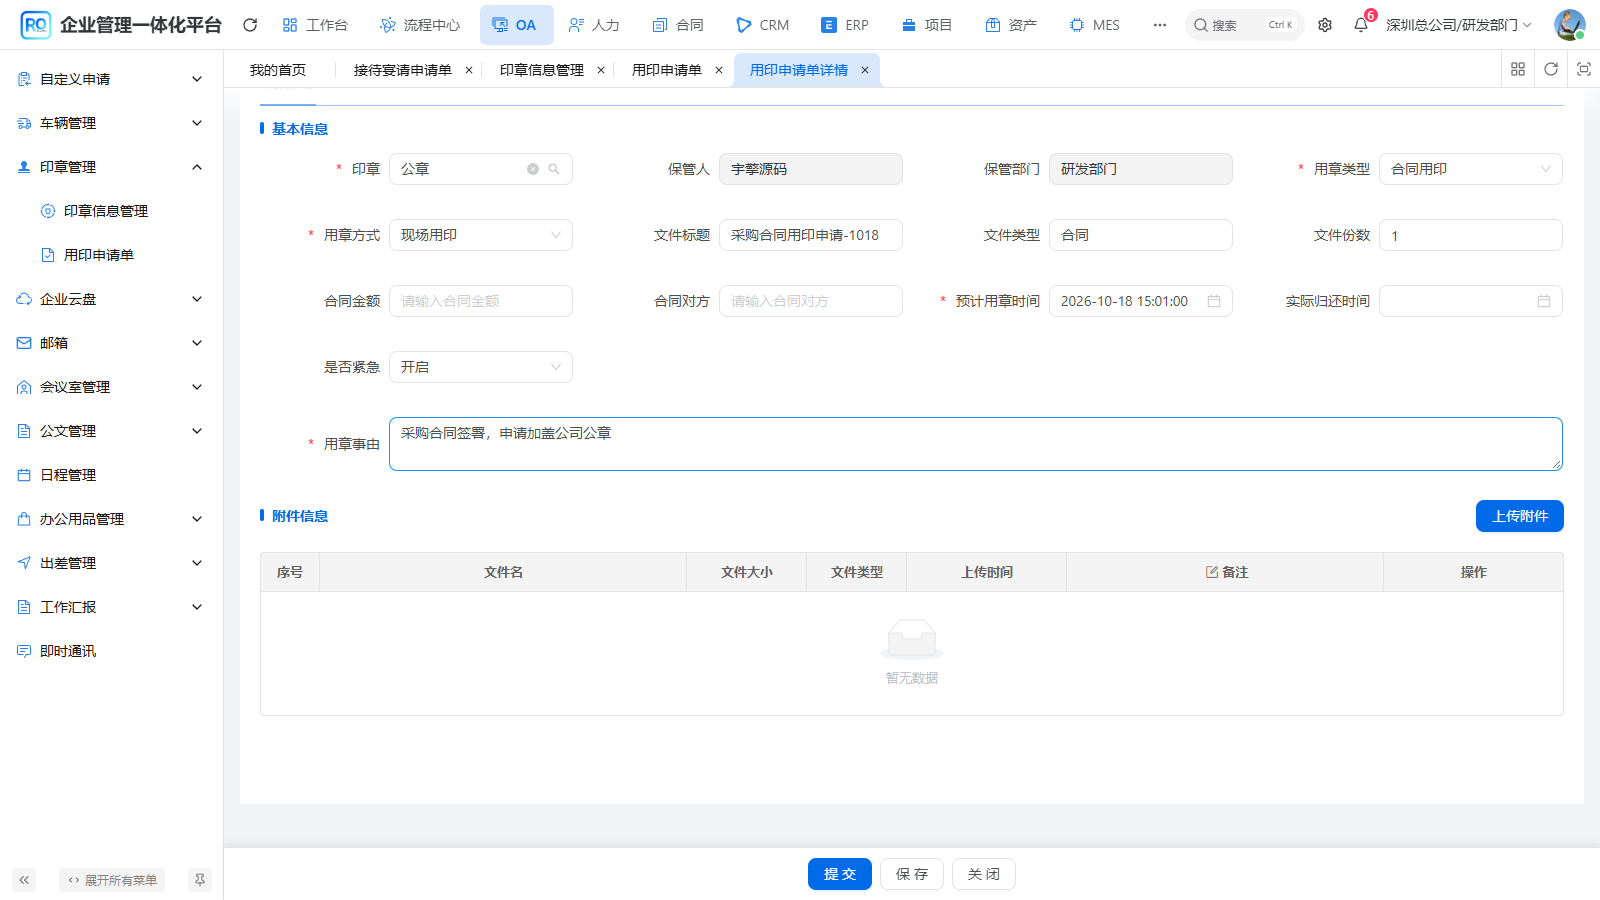Click the search icon in 印章 field
The image size is (1600, 900).
click(x=554, y=169)
